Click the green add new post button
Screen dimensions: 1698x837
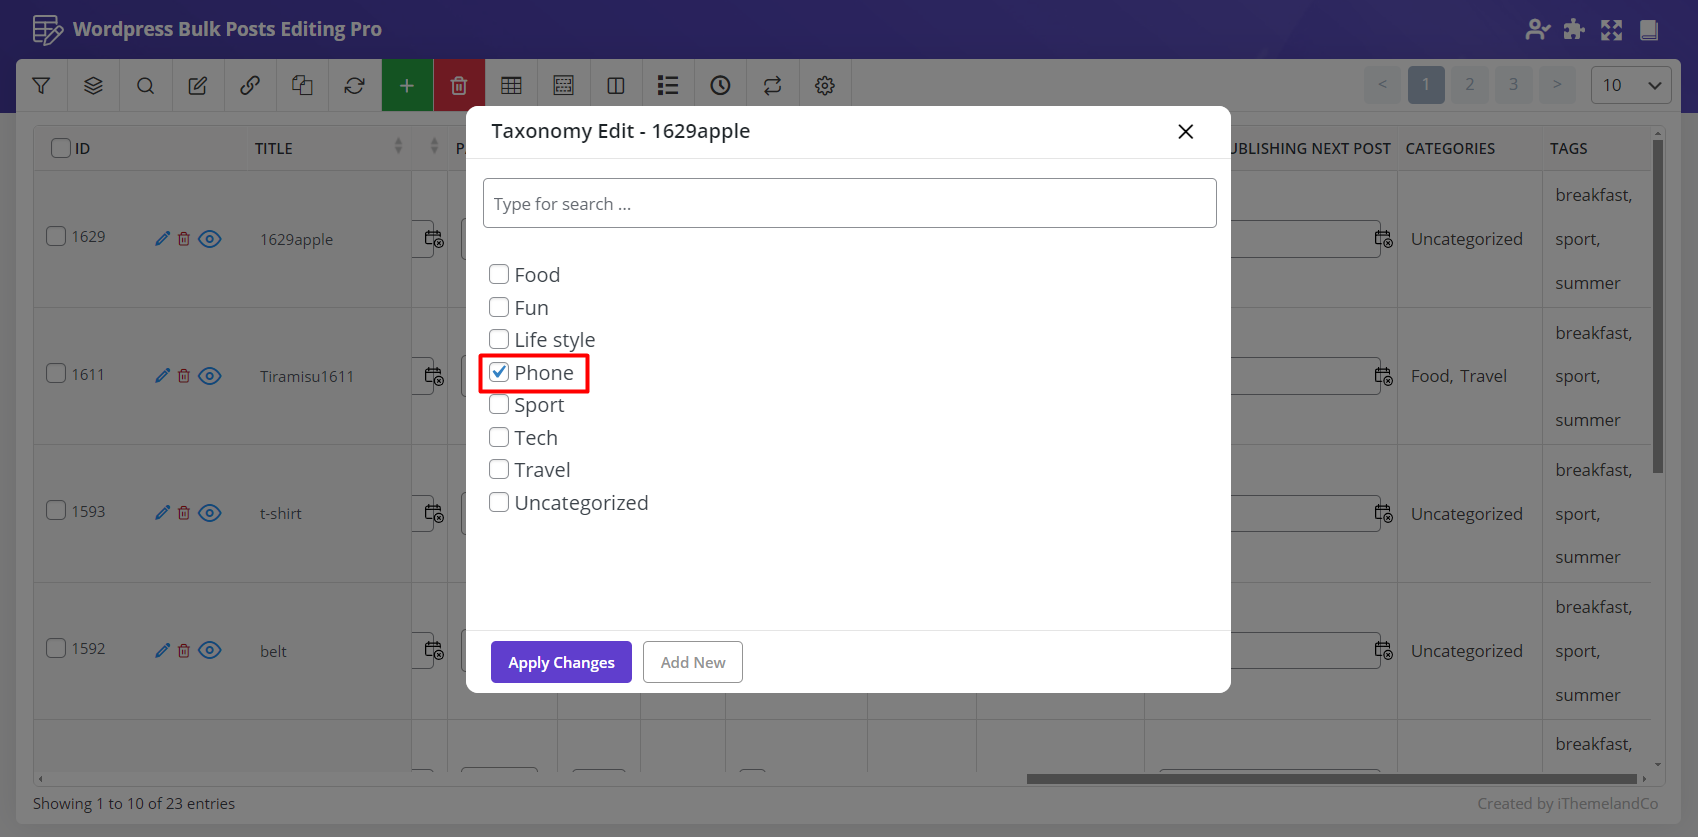pyautogui.click(x=407, y=86)
